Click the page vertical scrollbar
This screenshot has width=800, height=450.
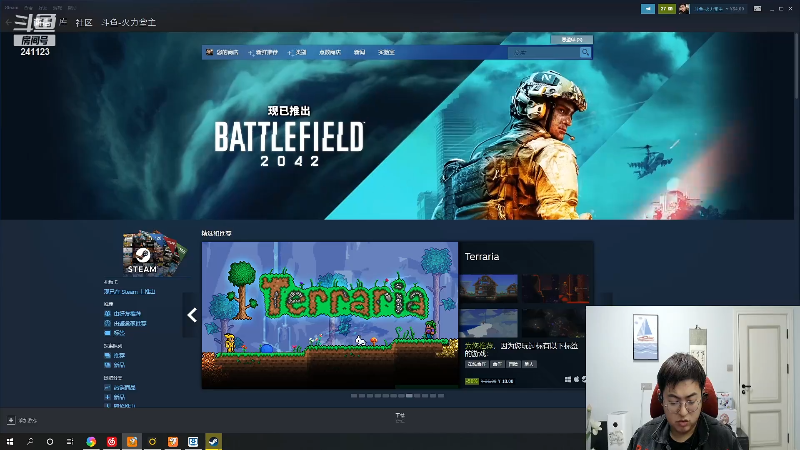796,66
